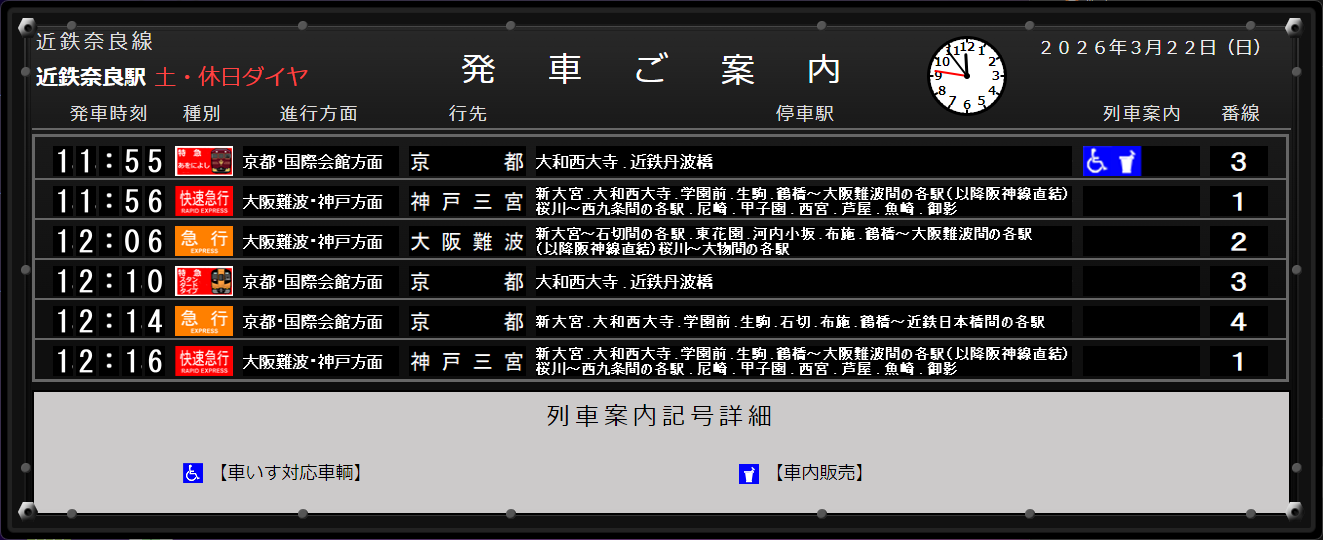Image resolution: width=1323 pixels, height=540 pixels.
Task: Click the limited express train icon at 11:55
Action: [204, 161]
